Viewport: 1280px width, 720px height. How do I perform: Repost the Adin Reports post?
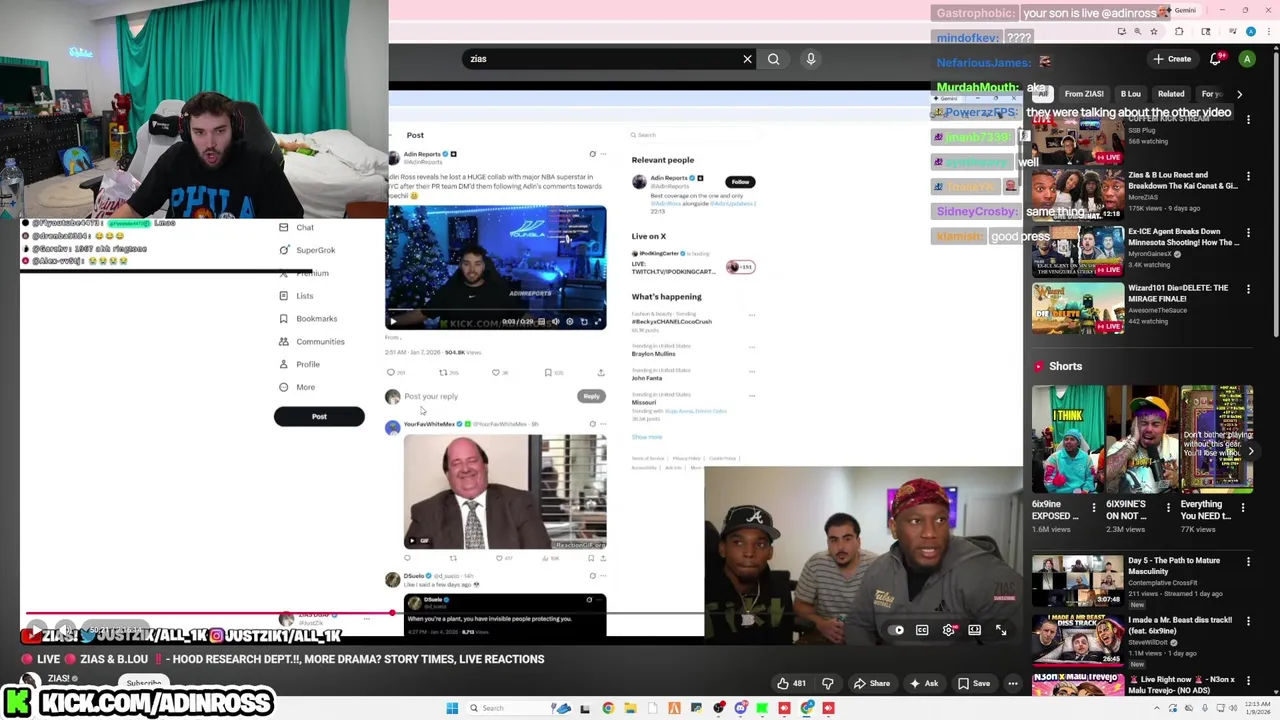coord(444,372)
